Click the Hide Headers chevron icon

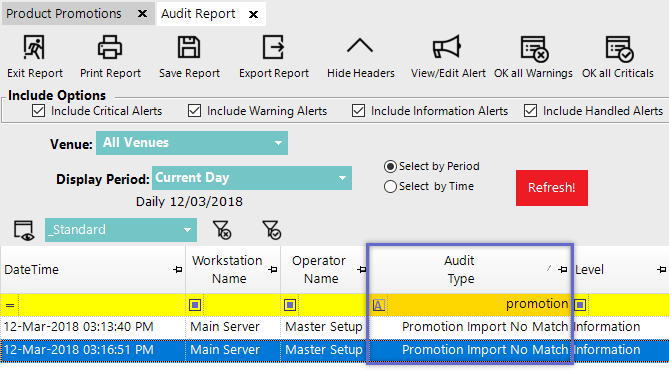pyautogui.click(x=360, y=45)
